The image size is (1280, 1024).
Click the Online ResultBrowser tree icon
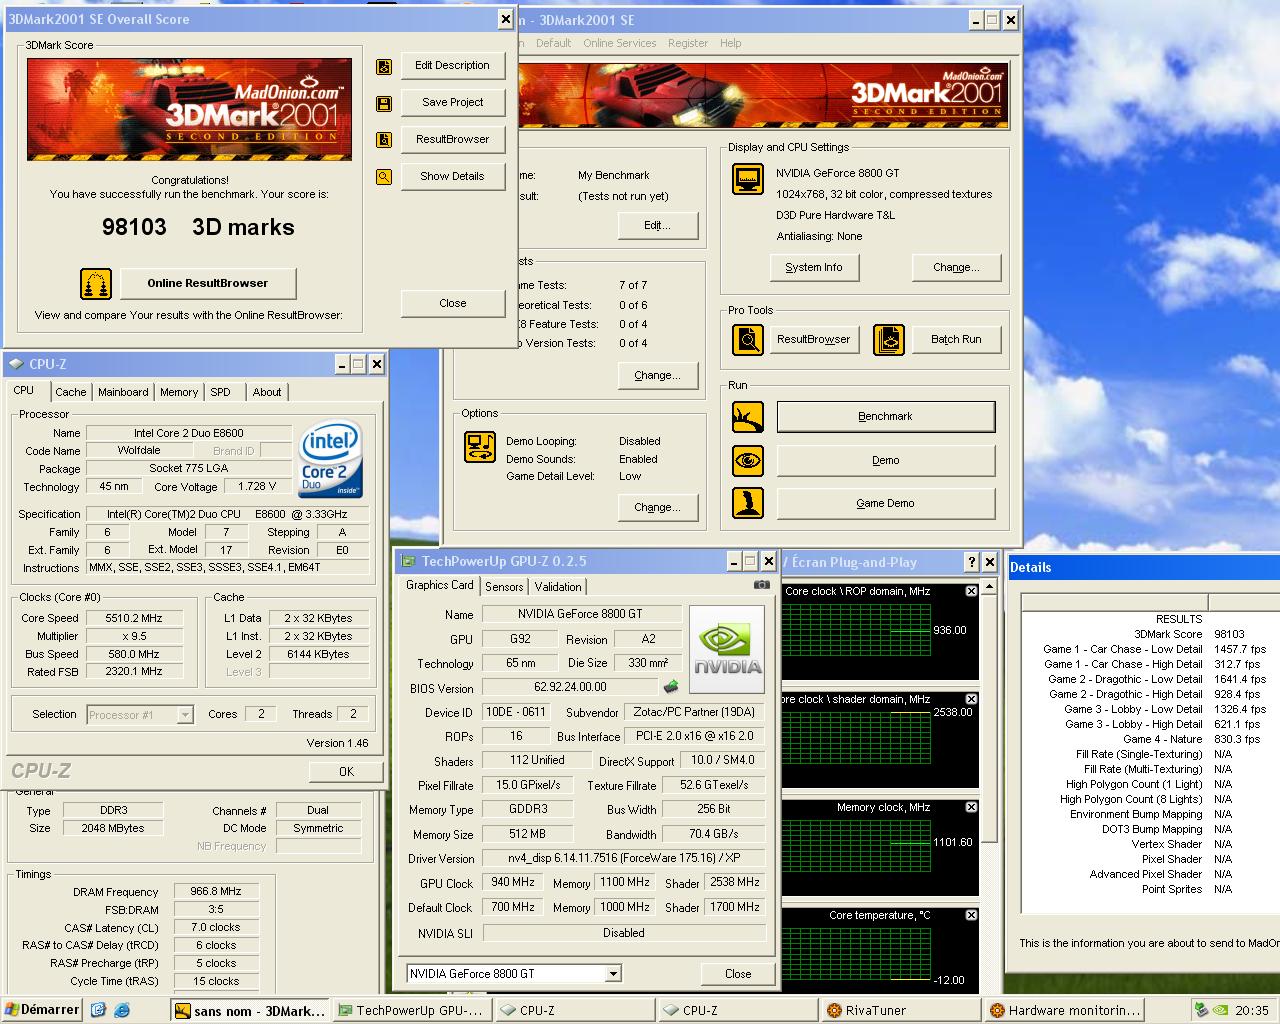tap(96, 284)
